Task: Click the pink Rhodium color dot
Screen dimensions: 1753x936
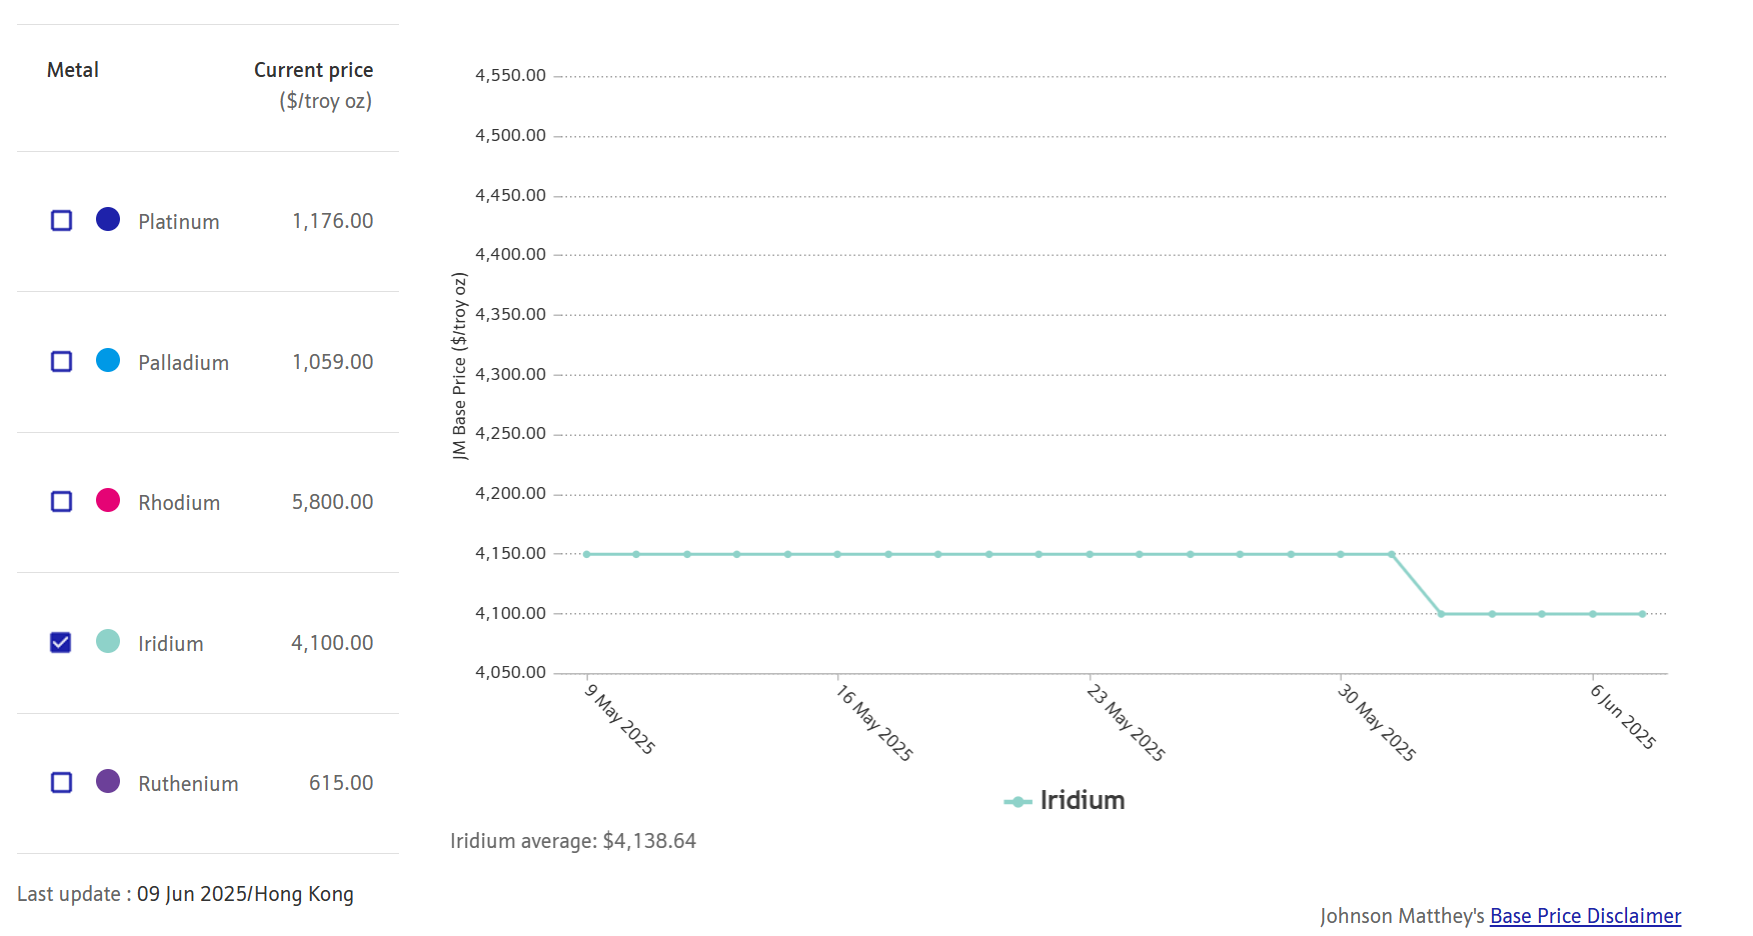Action: (x=108, y=500)
